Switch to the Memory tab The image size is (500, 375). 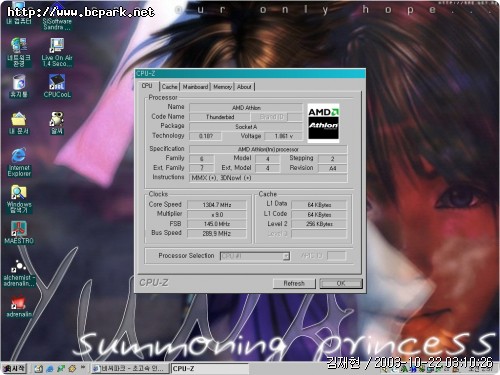tap(222, 87)
